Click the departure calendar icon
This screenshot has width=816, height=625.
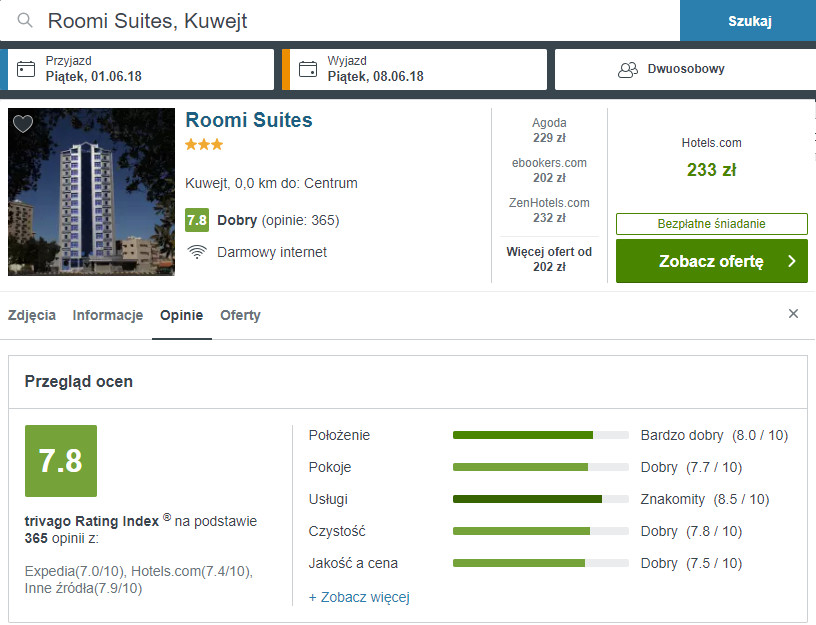point(308,69)
